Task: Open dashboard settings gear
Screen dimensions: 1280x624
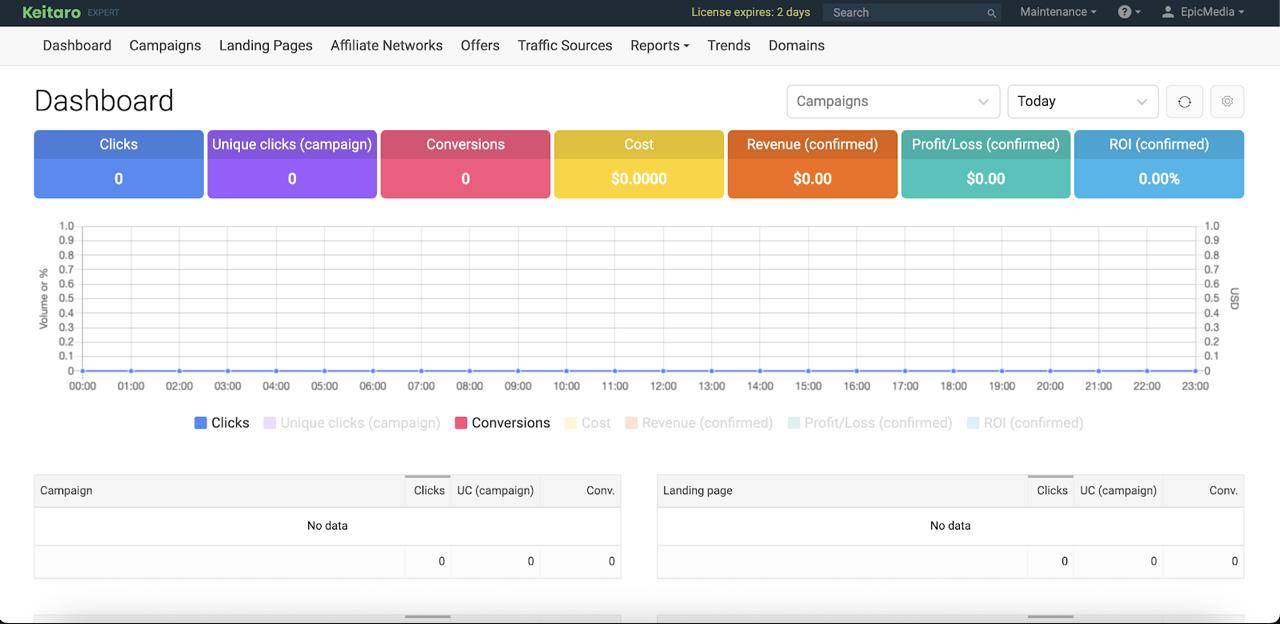Action: point(1227,101)
